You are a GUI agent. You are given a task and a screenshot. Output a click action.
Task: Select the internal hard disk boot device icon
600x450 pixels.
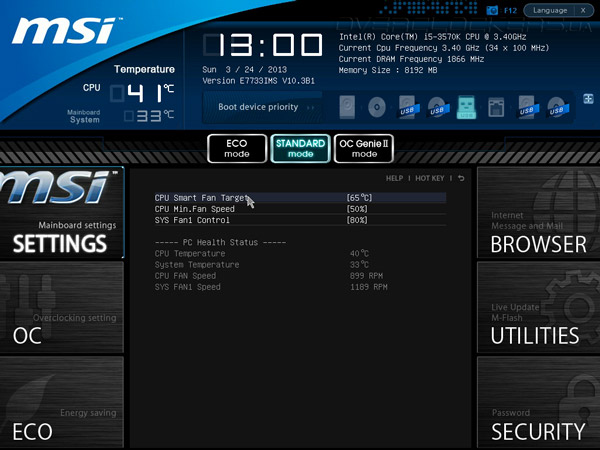pos(347,107)
